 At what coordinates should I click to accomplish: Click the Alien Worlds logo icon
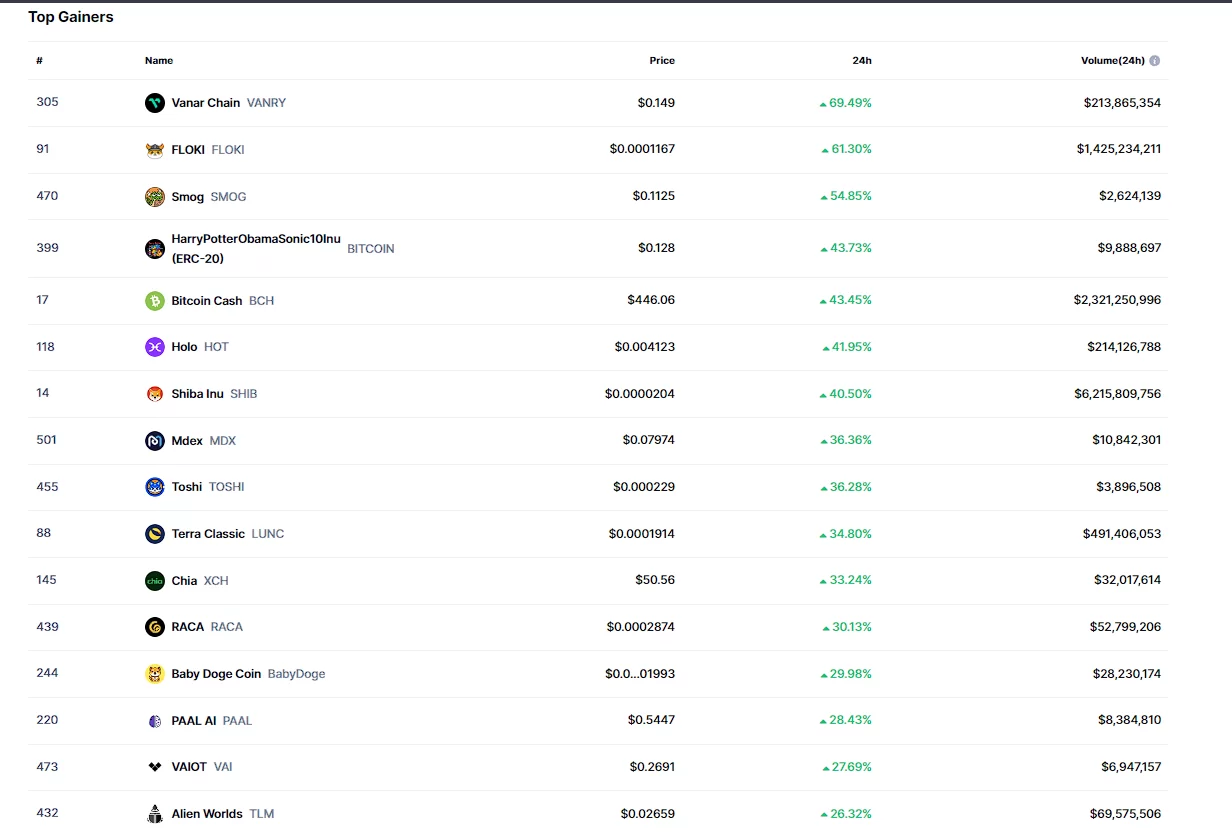click(155, 814)
